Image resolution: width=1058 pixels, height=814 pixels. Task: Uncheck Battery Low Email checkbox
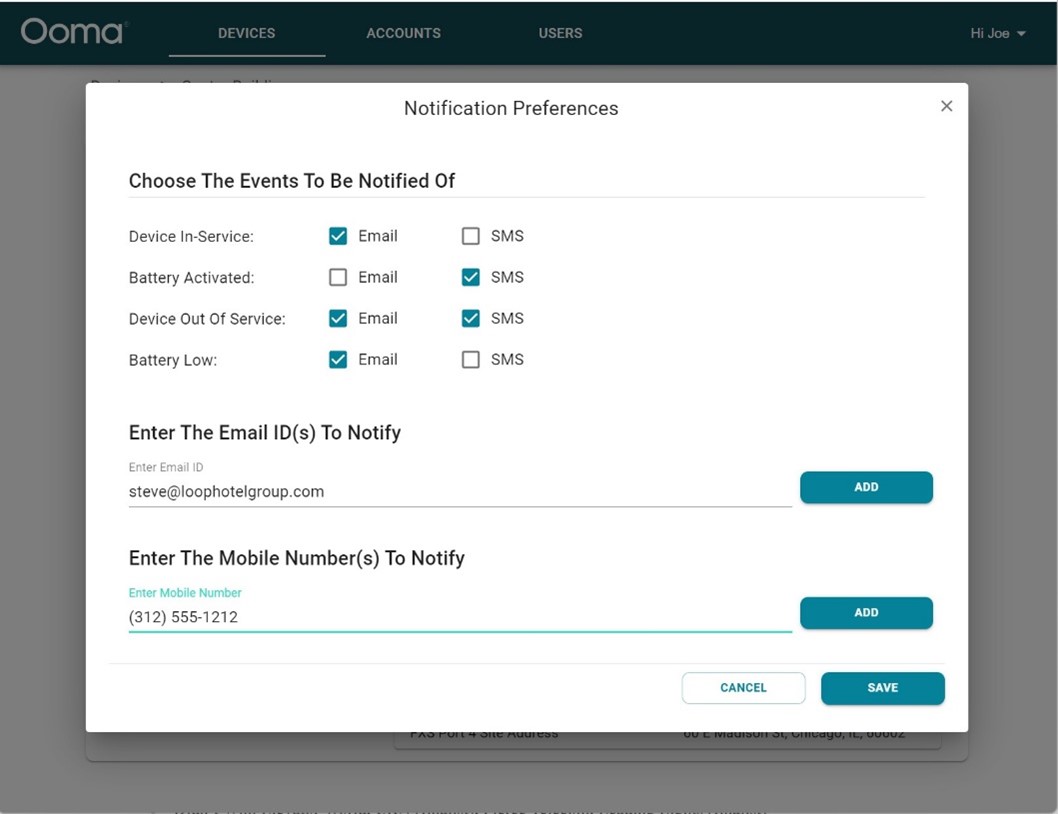[x=338, y=359]
